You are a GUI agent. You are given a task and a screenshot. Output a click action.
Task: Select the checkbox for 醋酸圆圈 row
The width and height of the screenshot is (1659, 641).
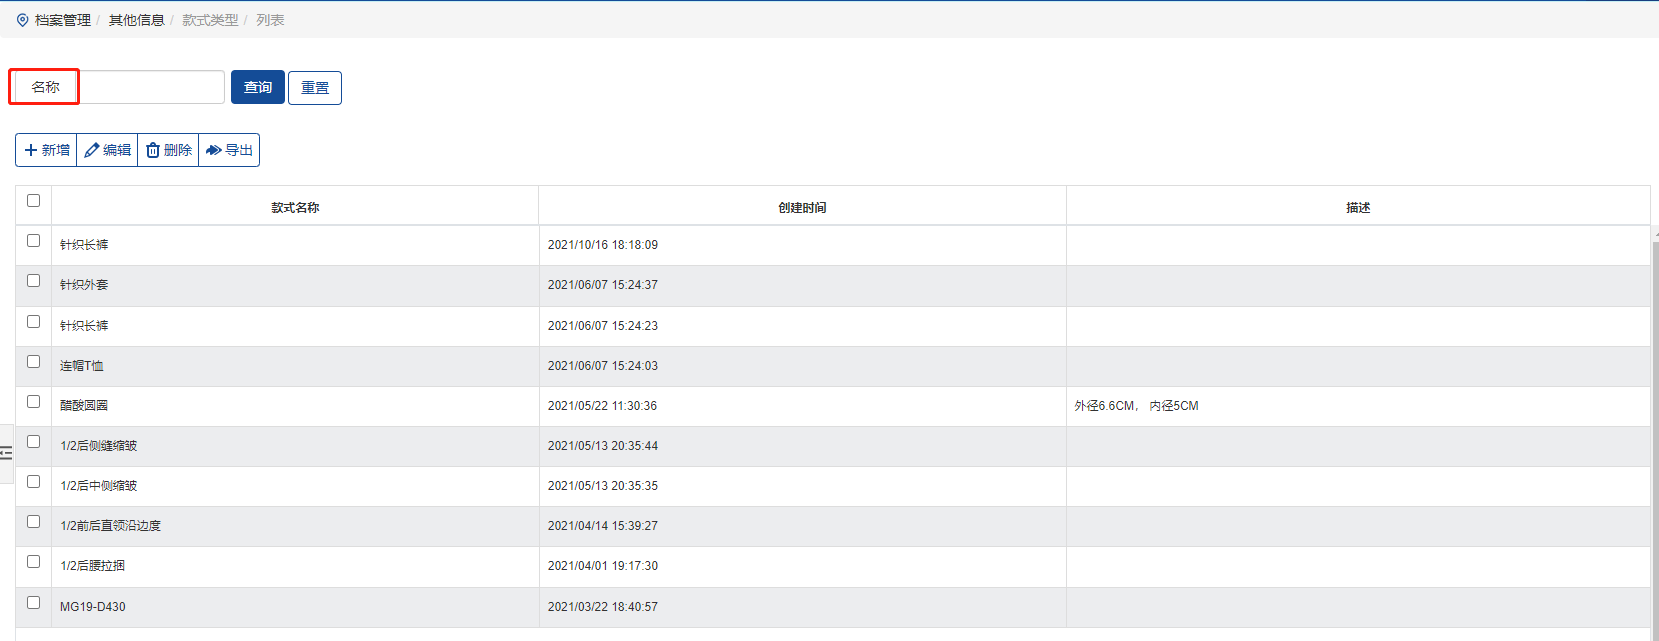[33, 402]
